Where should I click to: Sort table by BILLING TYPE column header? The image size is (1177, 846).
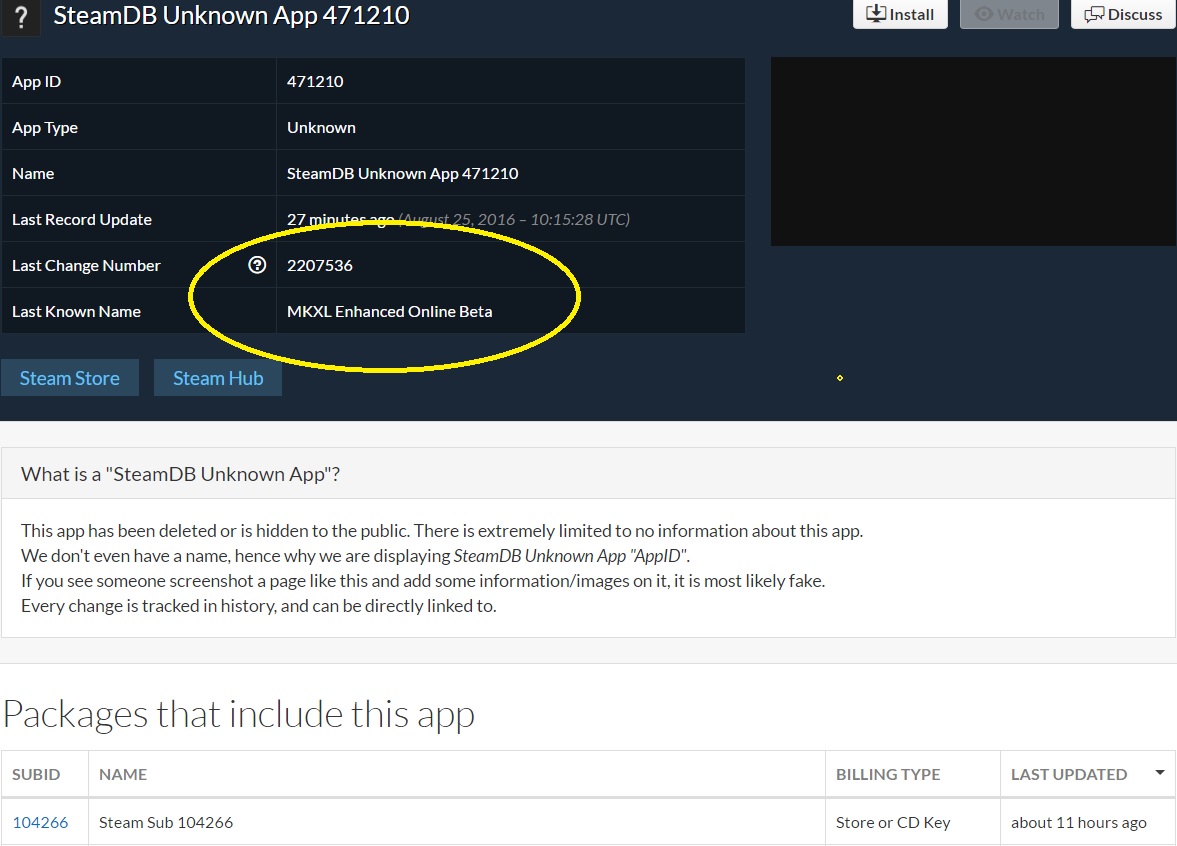[x=888, y=774]
